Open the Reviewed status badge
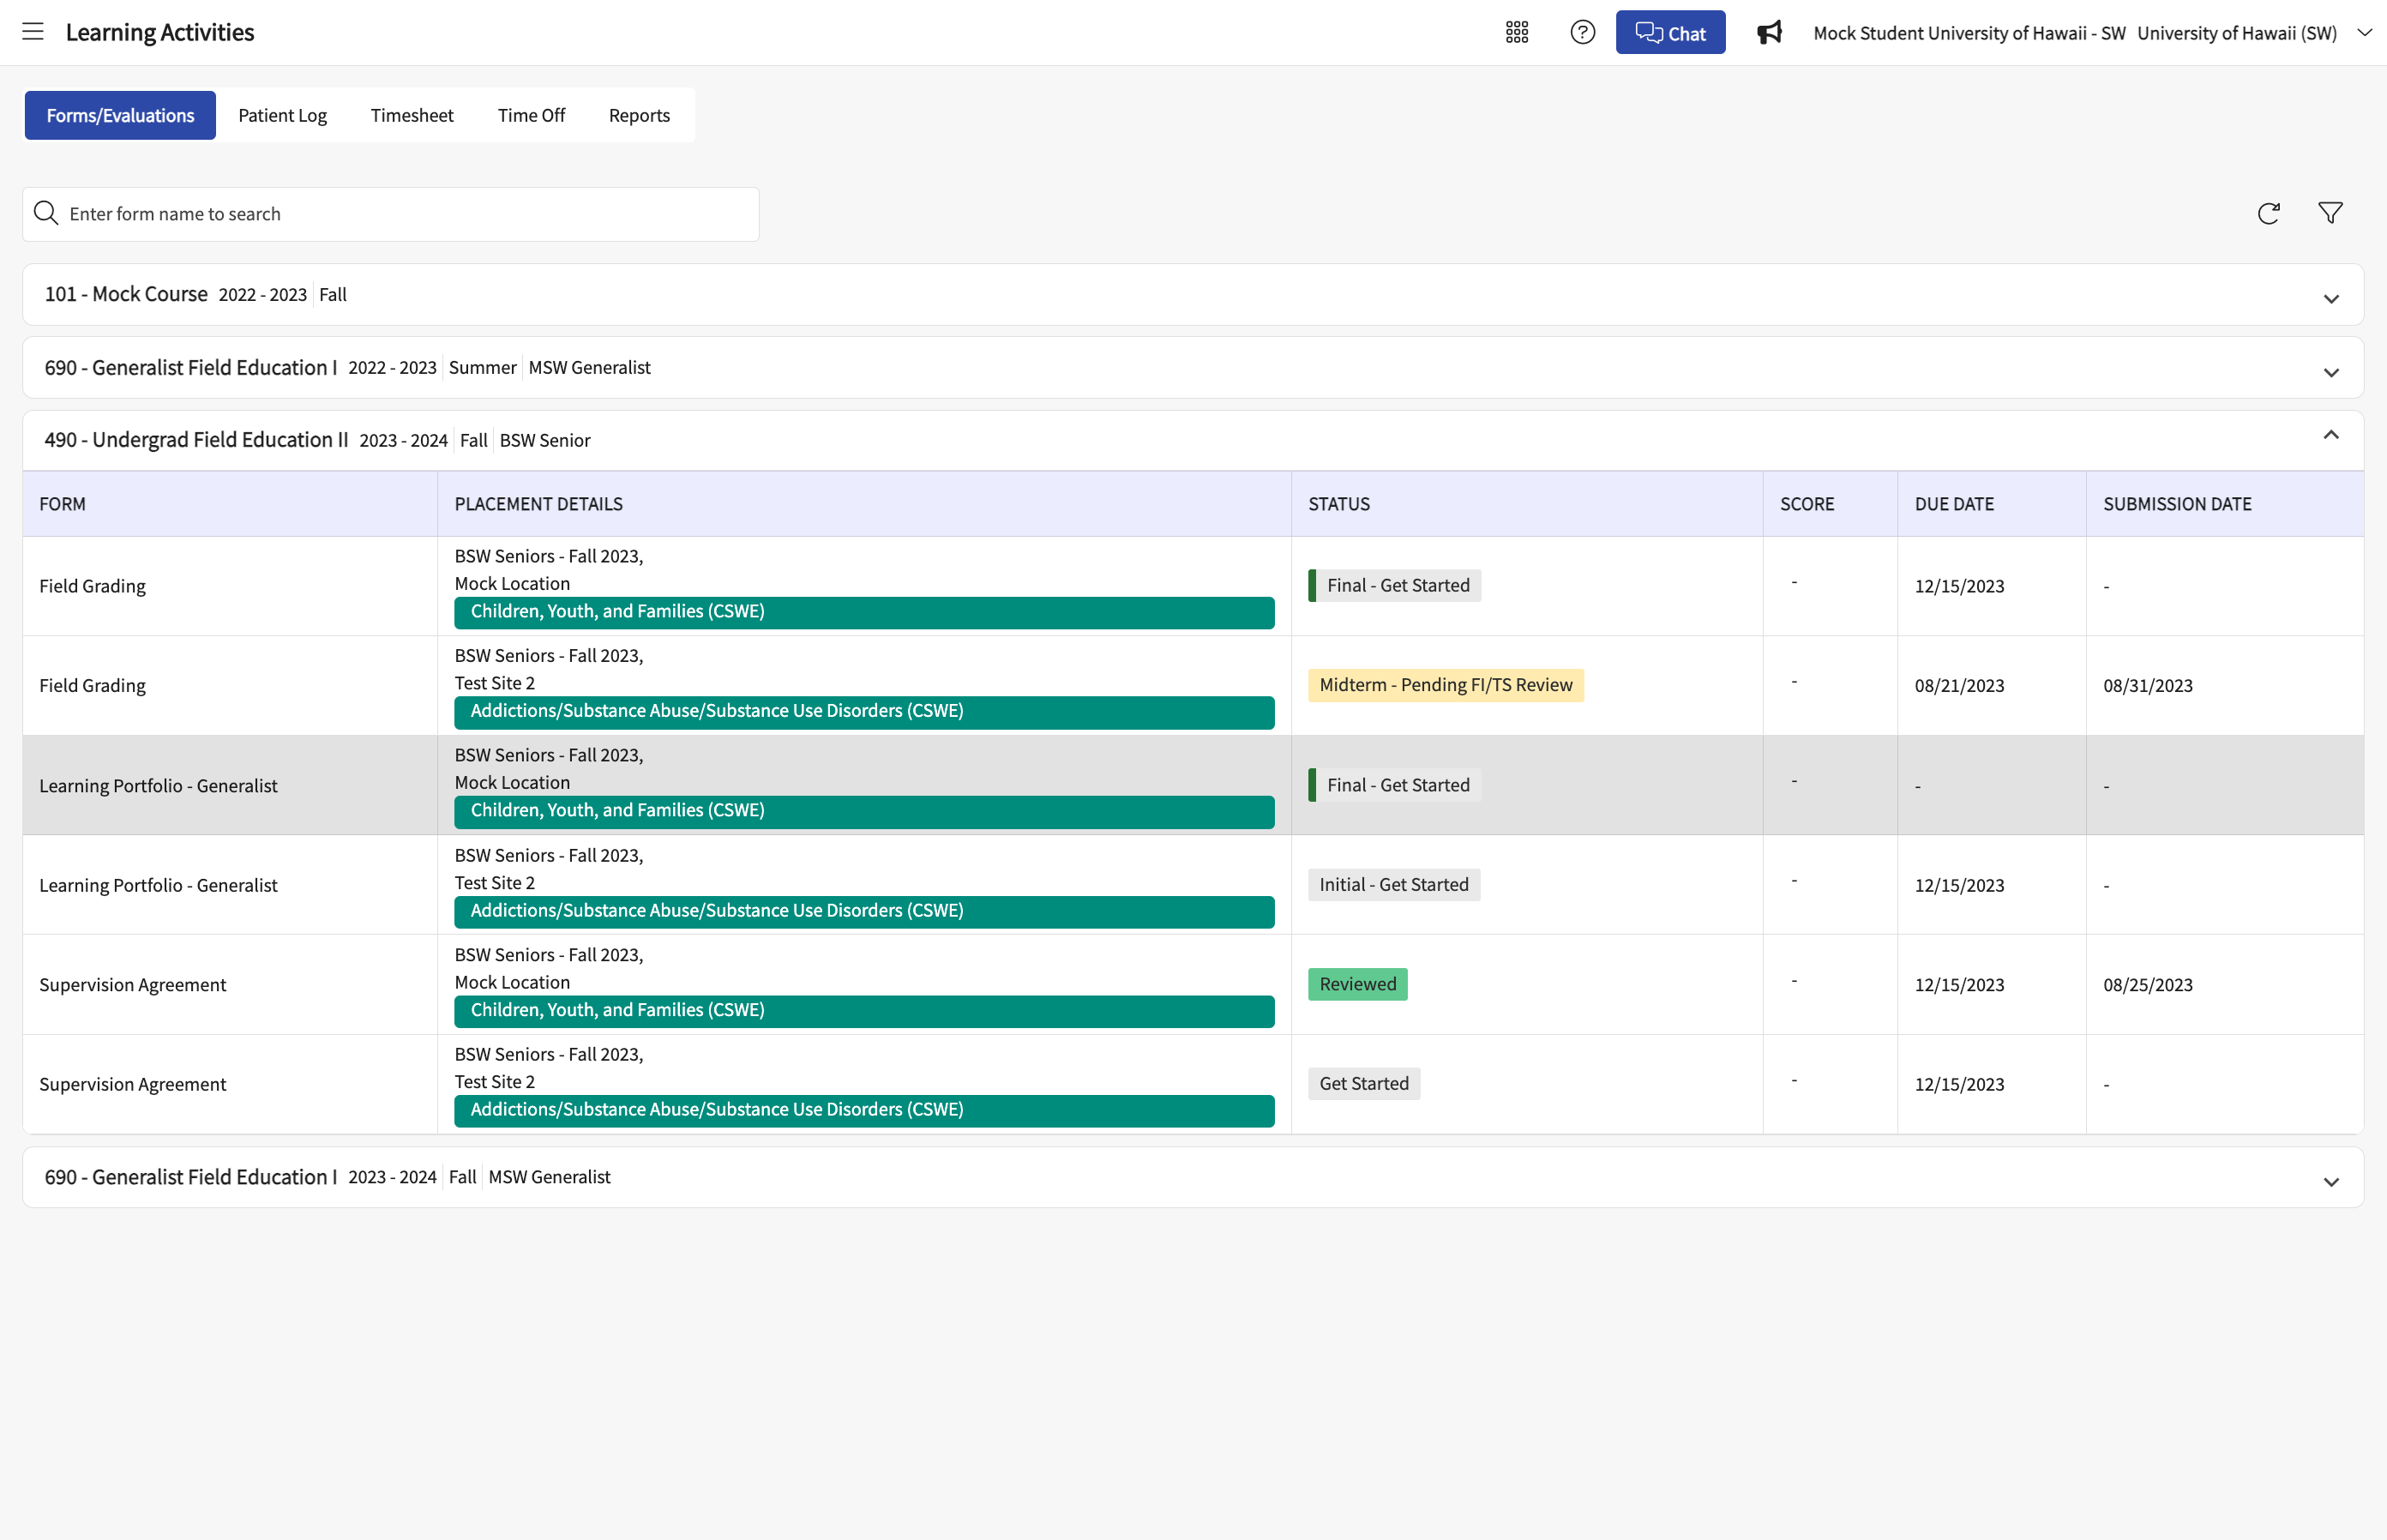This screenshot has height=1540, width=2387. tap(1357, 984)
